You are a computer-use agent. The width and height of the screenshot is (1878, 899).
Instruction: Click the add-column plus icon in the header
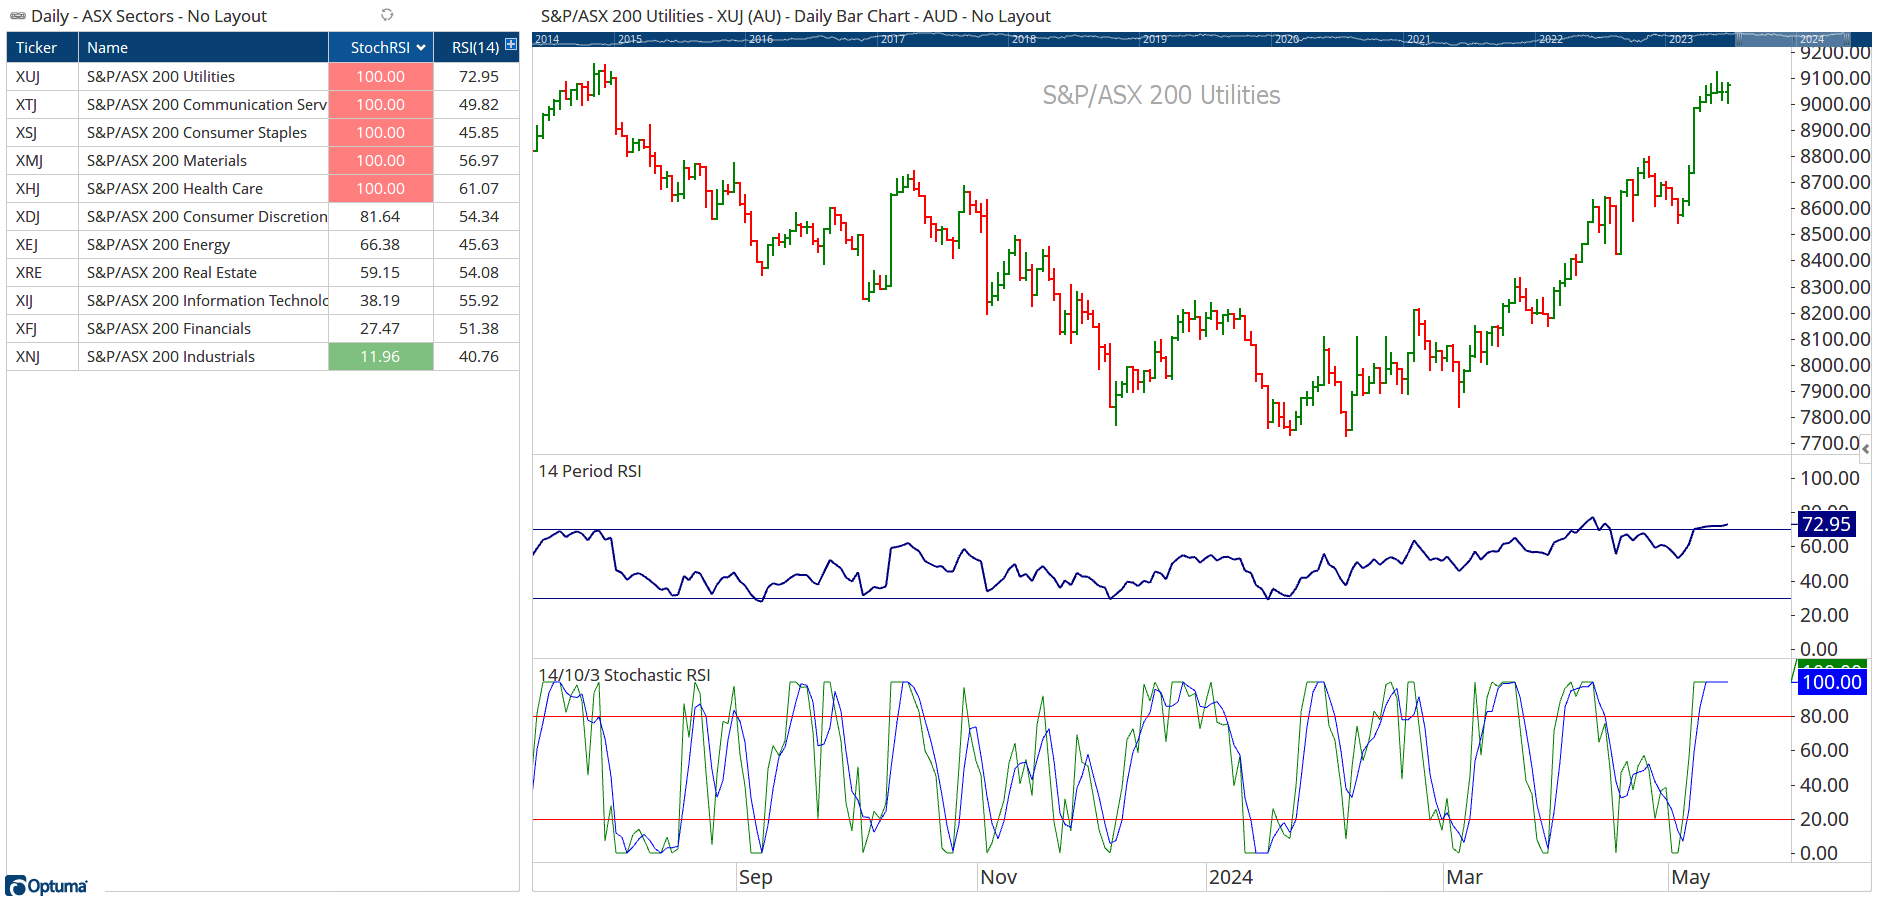click(511, 44)
